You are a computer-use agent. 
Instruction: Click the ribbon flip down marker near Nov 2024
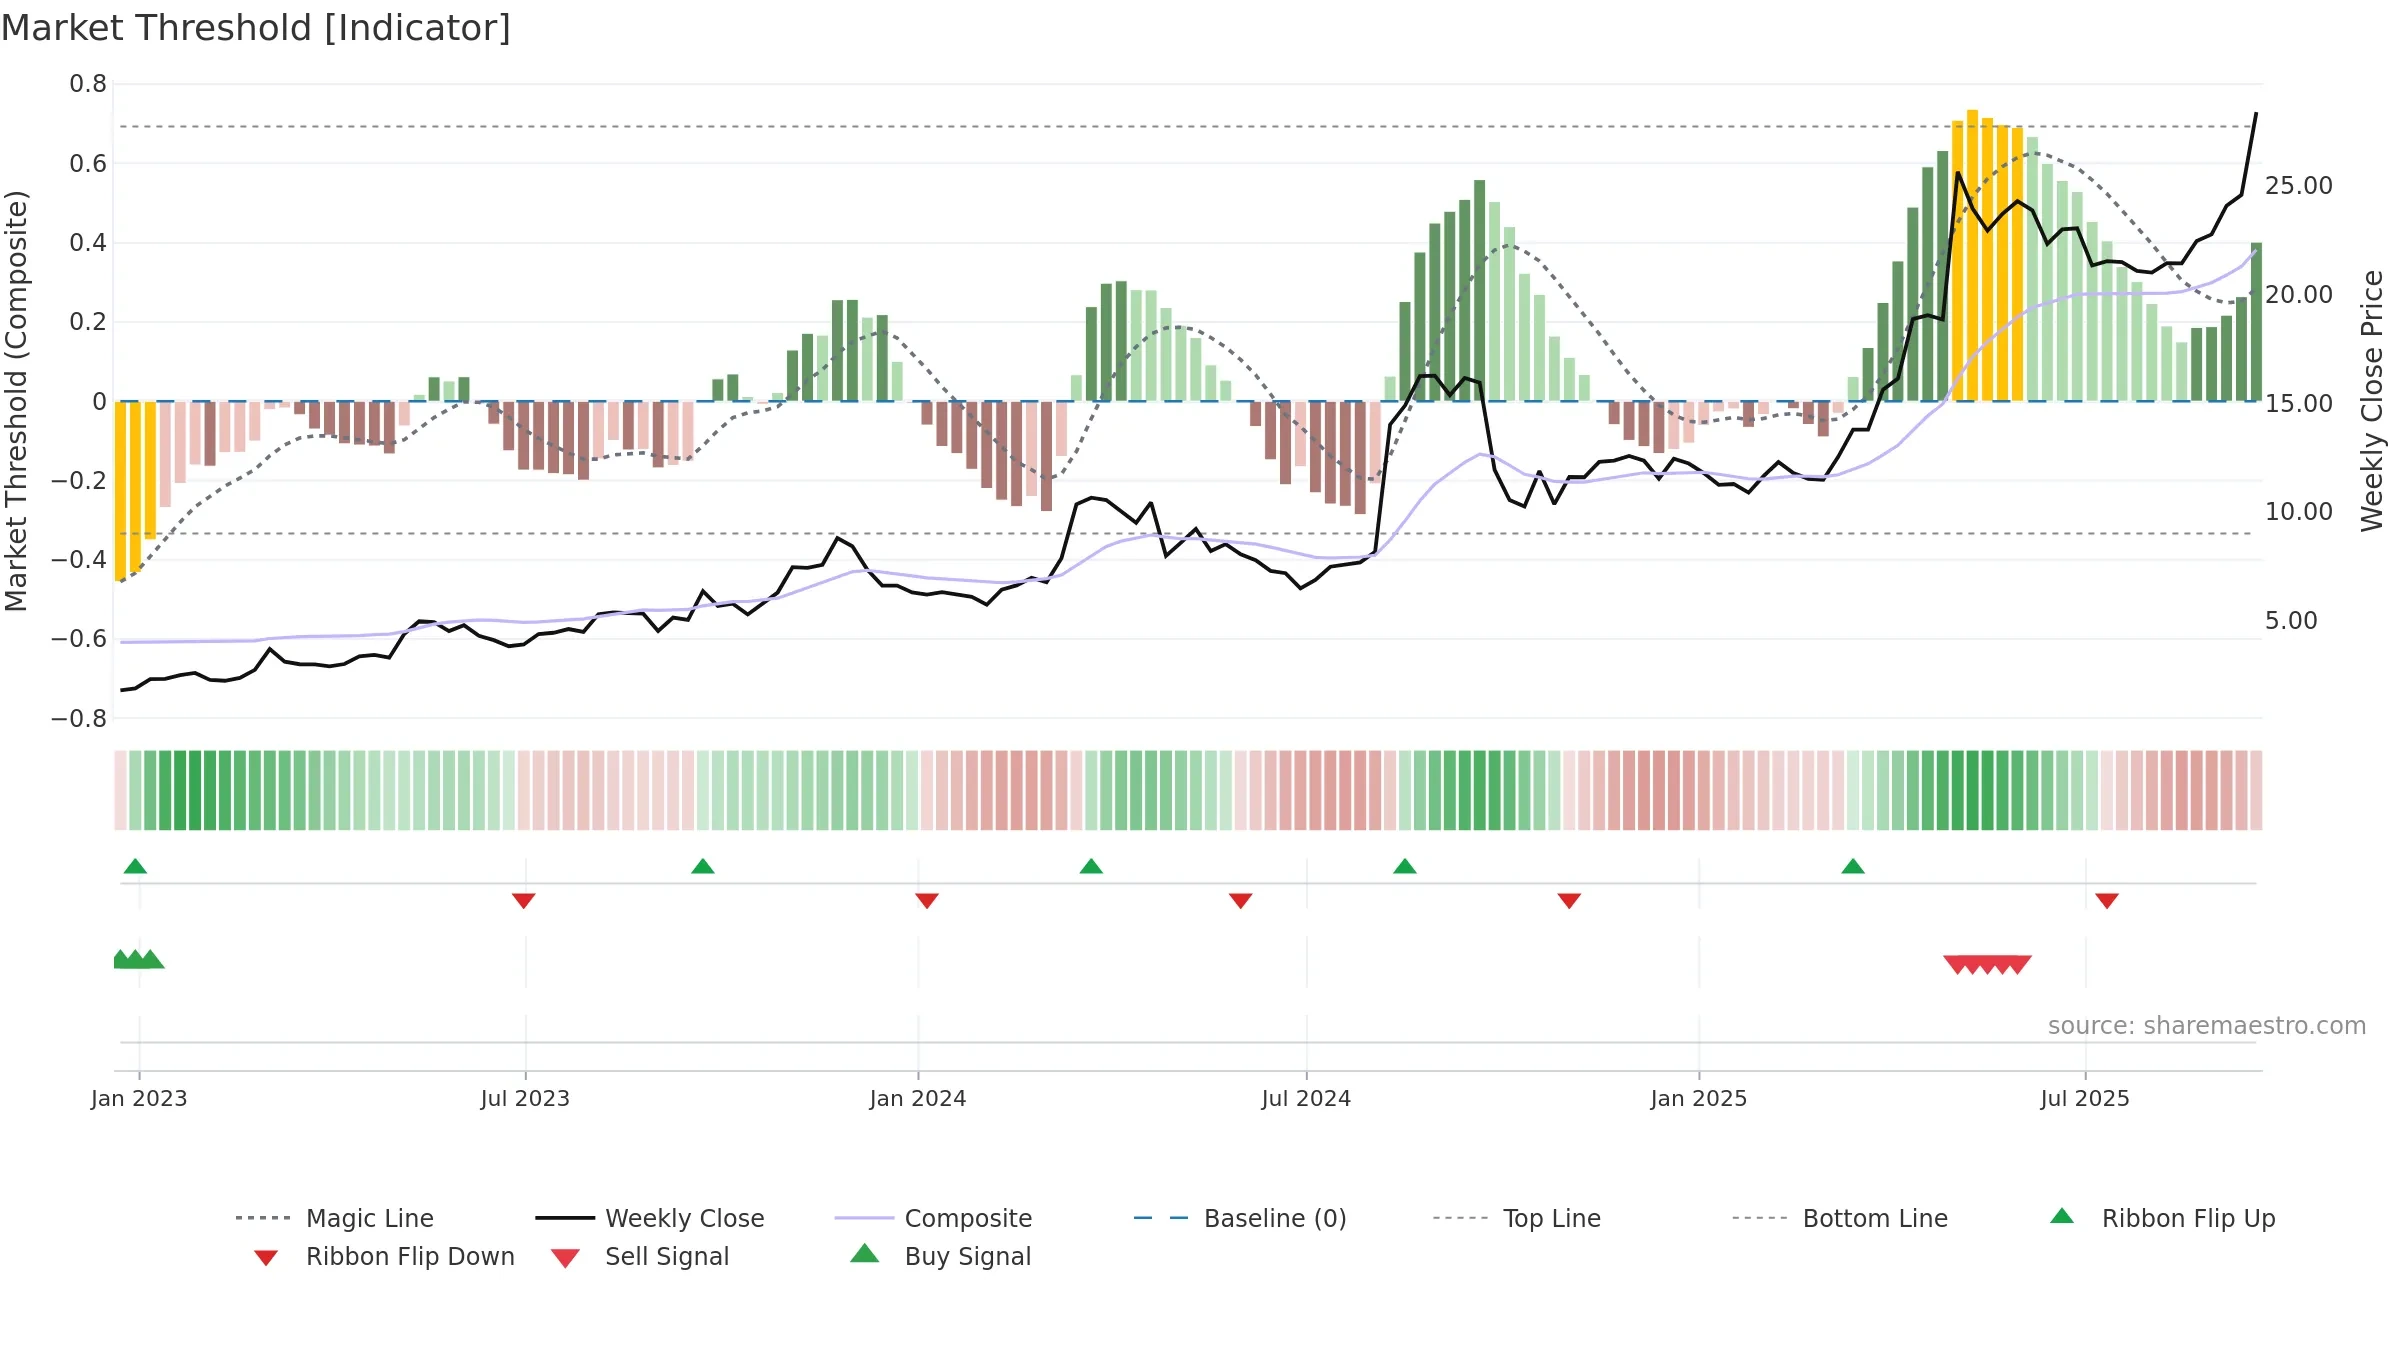coord(1569,901)
